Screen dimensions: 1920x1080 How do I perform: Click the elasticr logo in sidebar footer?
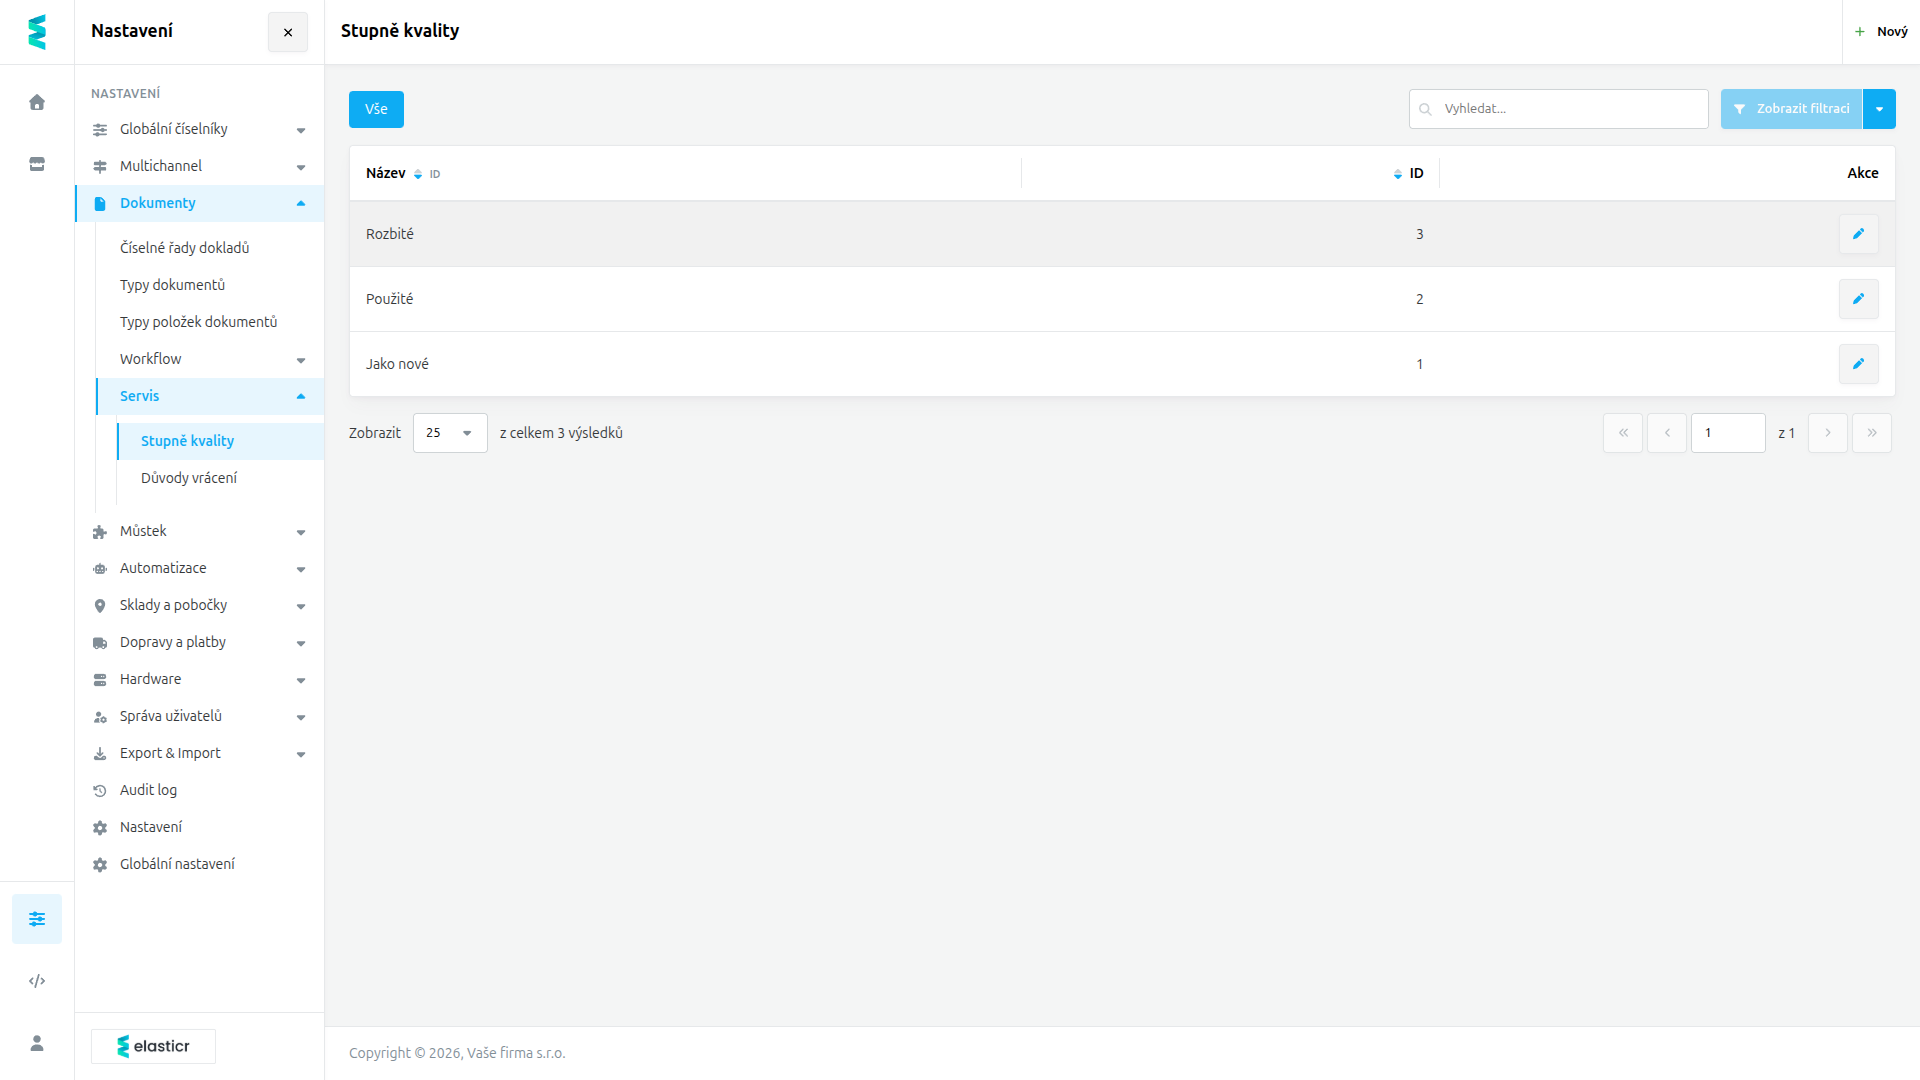point(153,1046)
